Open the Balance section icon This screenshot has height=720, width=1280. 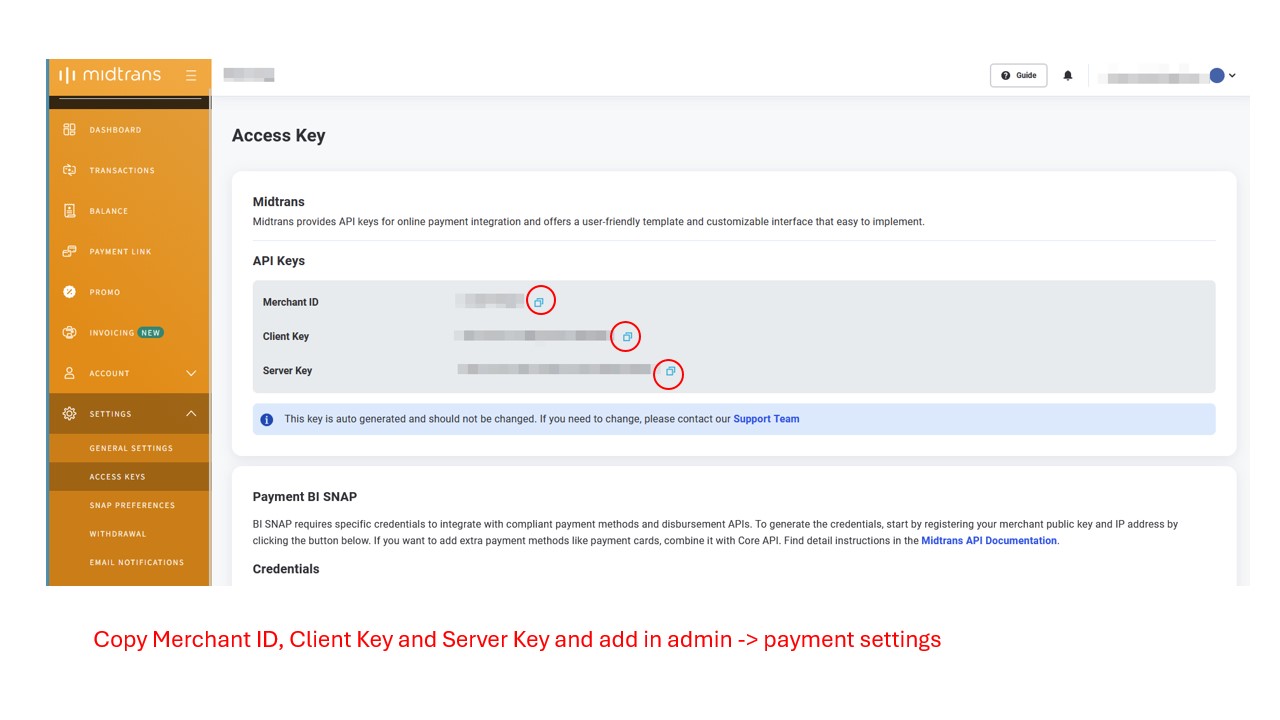tap(68, 211)
